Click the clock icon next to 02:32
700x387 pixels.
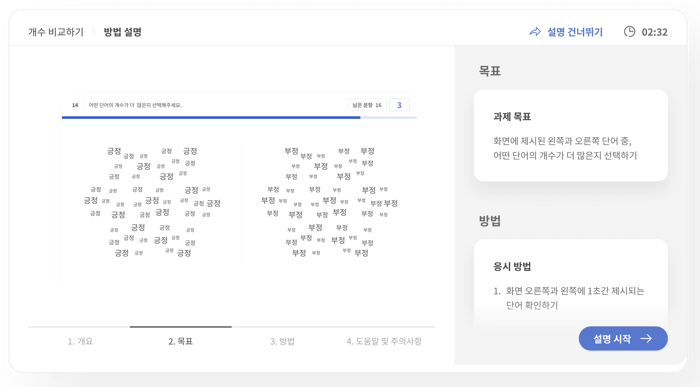[629, 32]
